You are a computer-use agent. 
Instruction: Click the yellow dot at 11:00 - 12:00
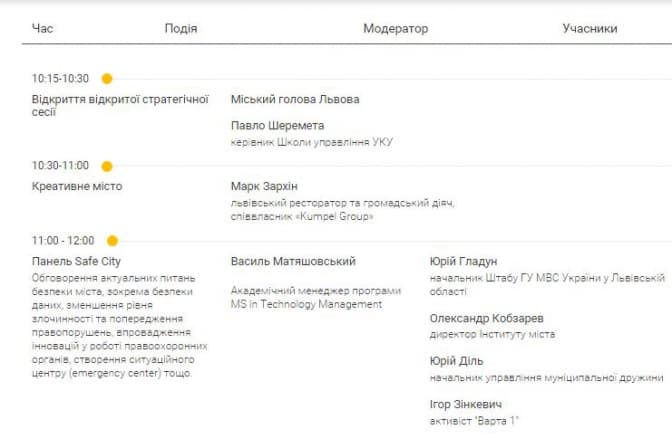(x=112, y=241)
